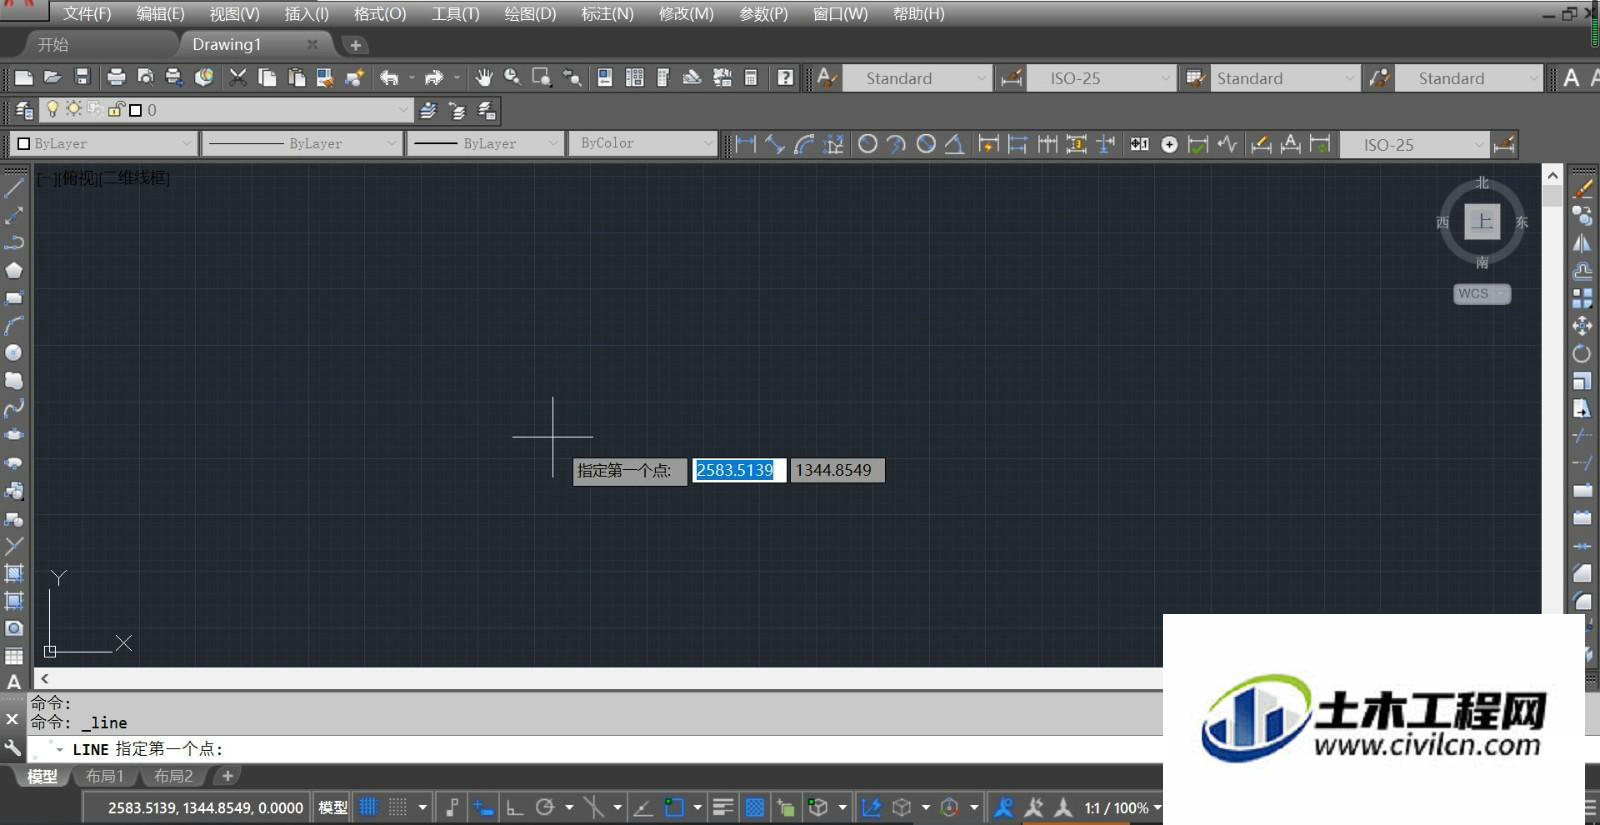Open the 标注(N) menu
Image resolution: width=1600 pixels, height=825 pixels.
coord(607,14)
